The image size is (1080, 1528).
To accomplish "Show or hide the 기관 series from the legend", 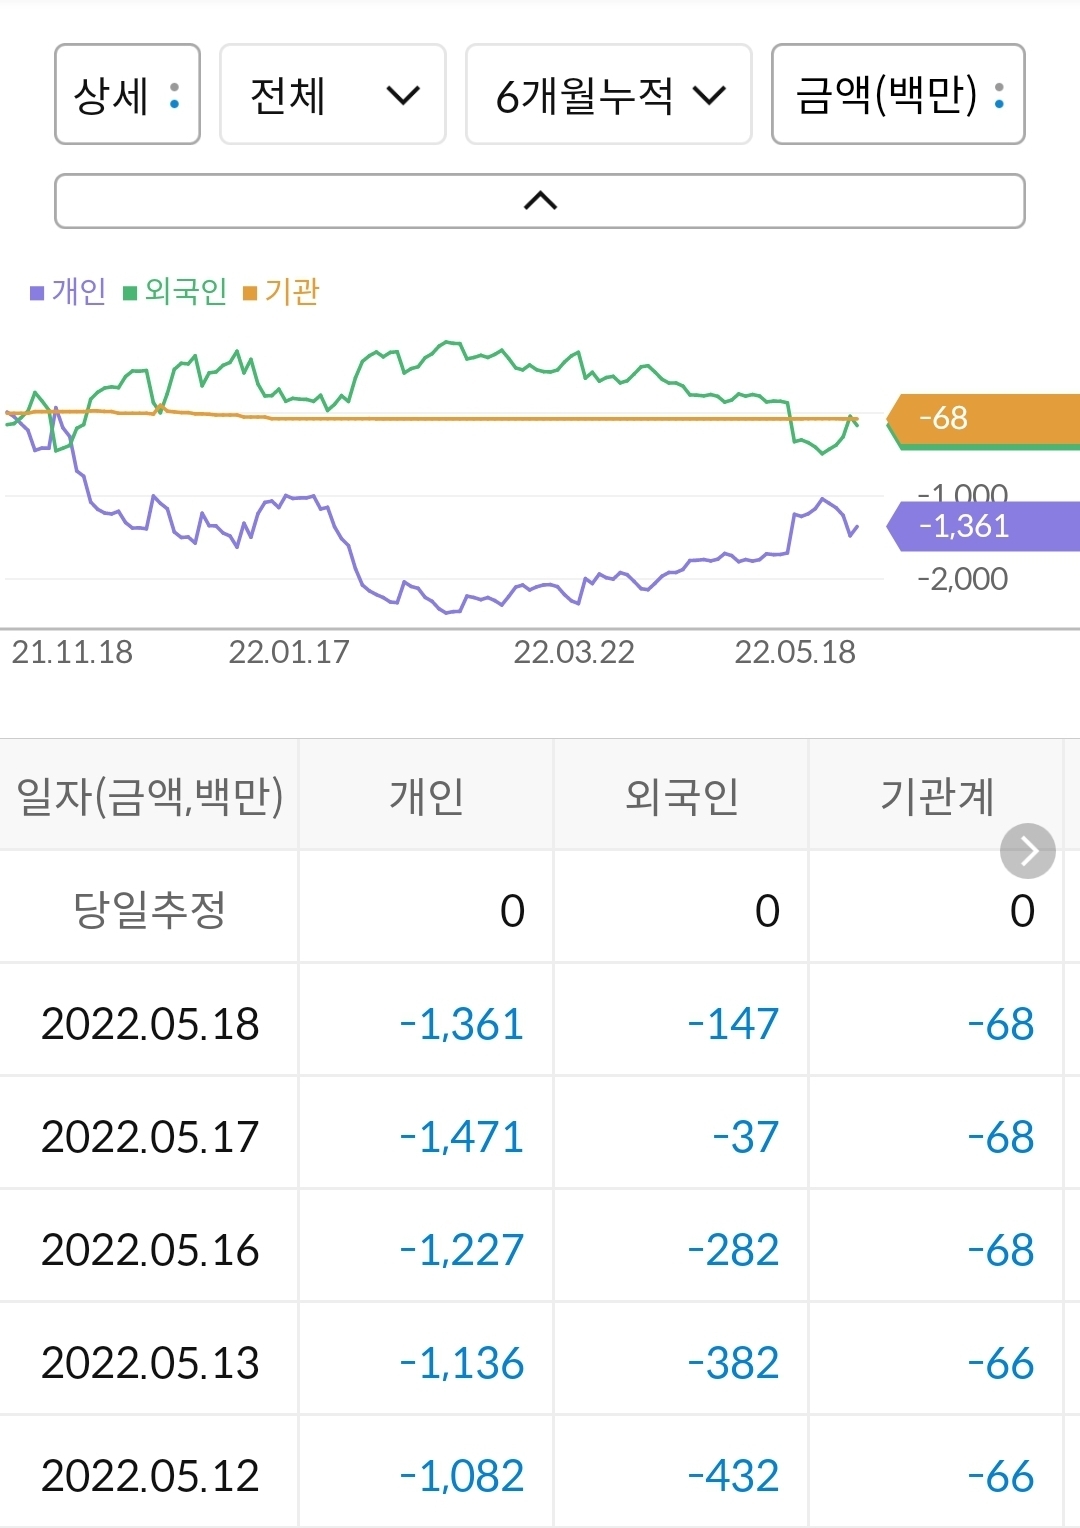I will coord(290,292).
